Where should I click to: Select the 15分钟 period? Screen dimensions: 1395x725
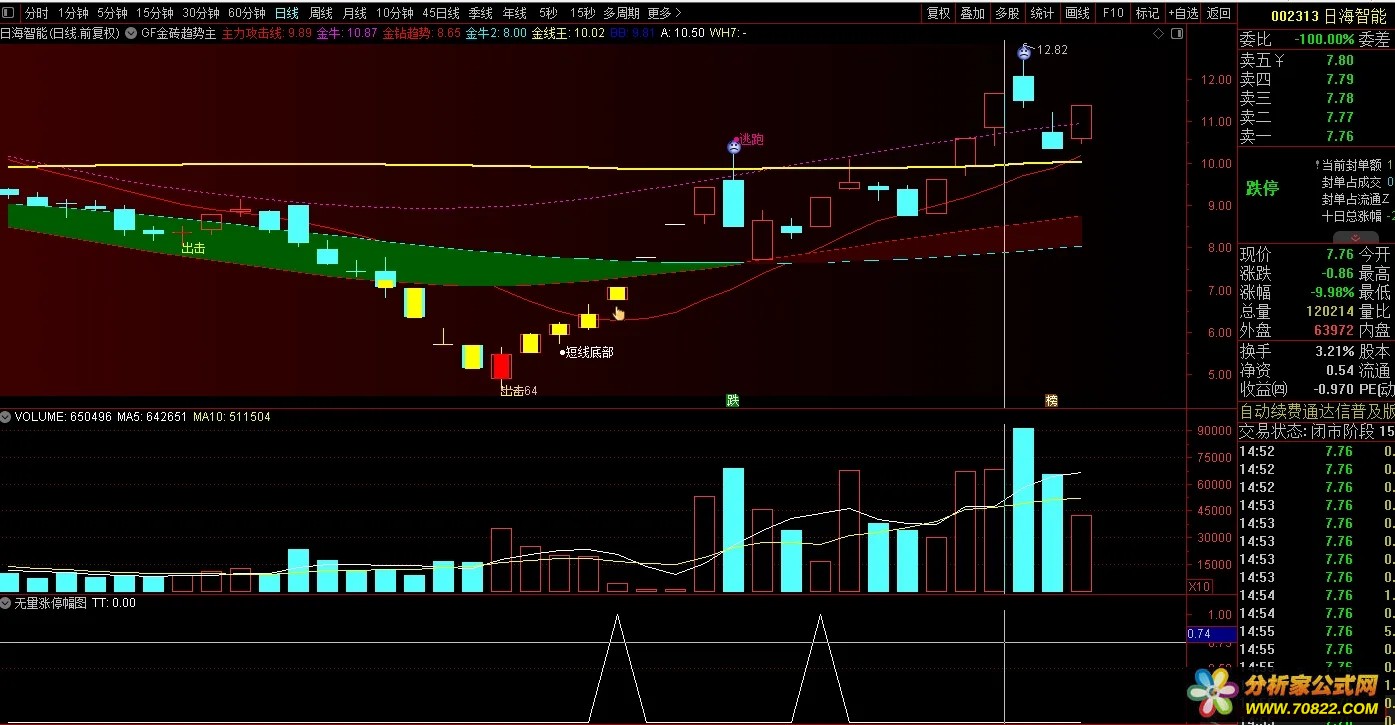[154, 13]
